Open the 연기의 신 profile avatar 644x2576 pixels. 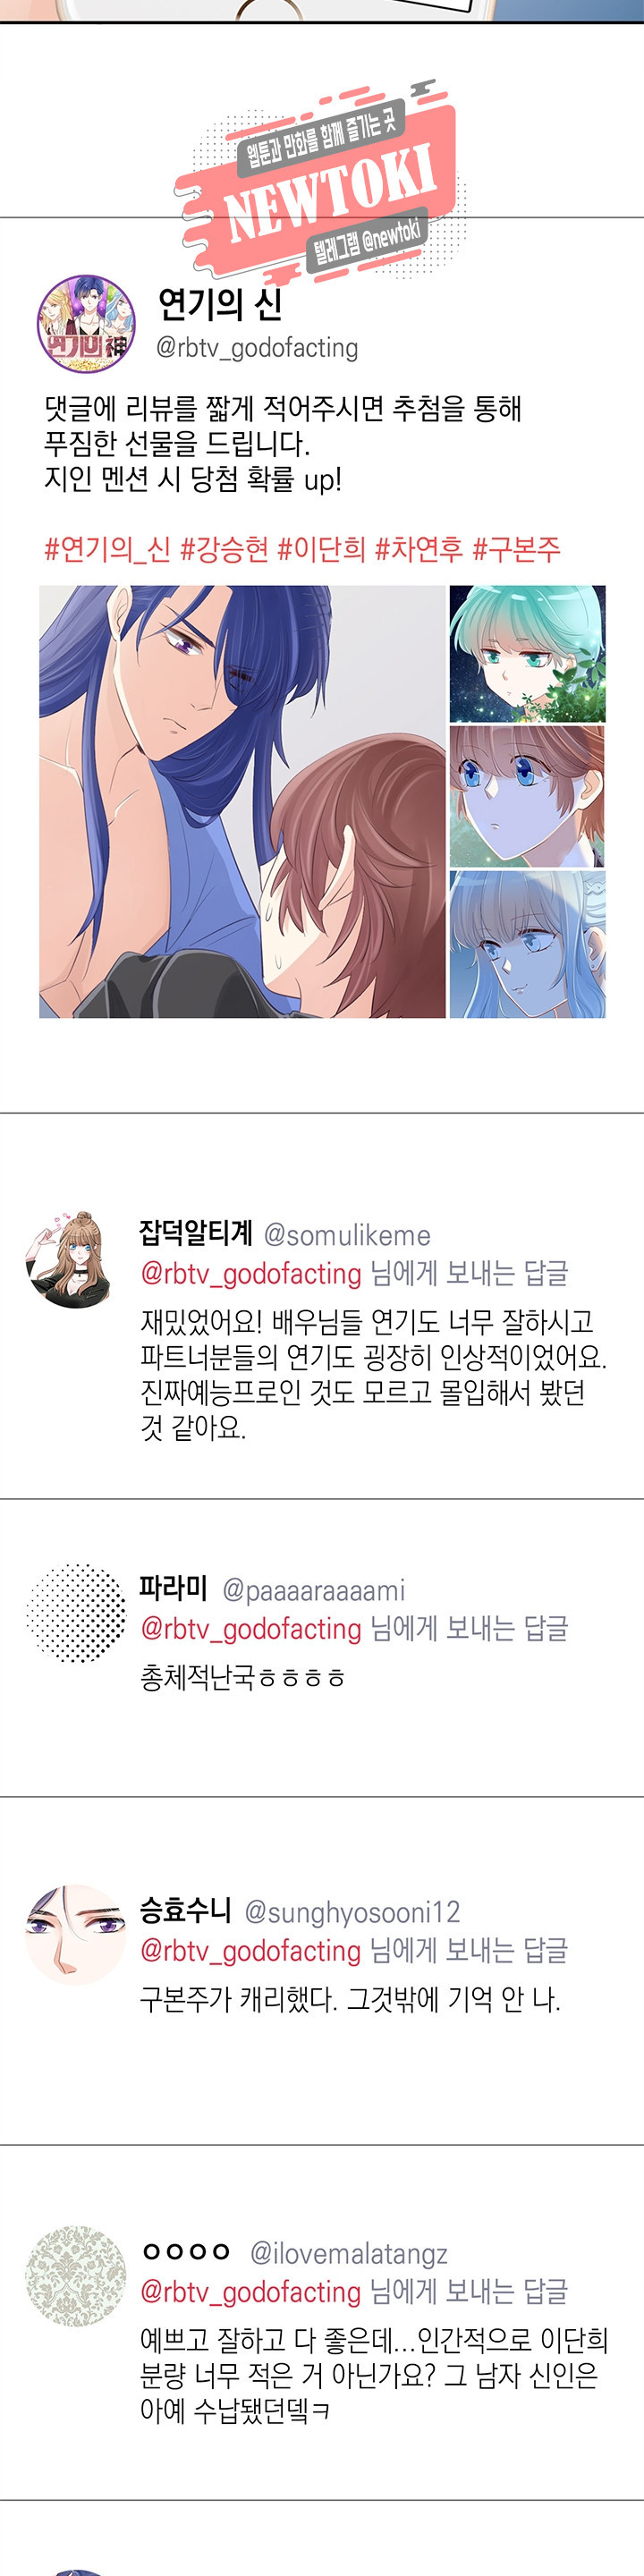click(87, 324)
